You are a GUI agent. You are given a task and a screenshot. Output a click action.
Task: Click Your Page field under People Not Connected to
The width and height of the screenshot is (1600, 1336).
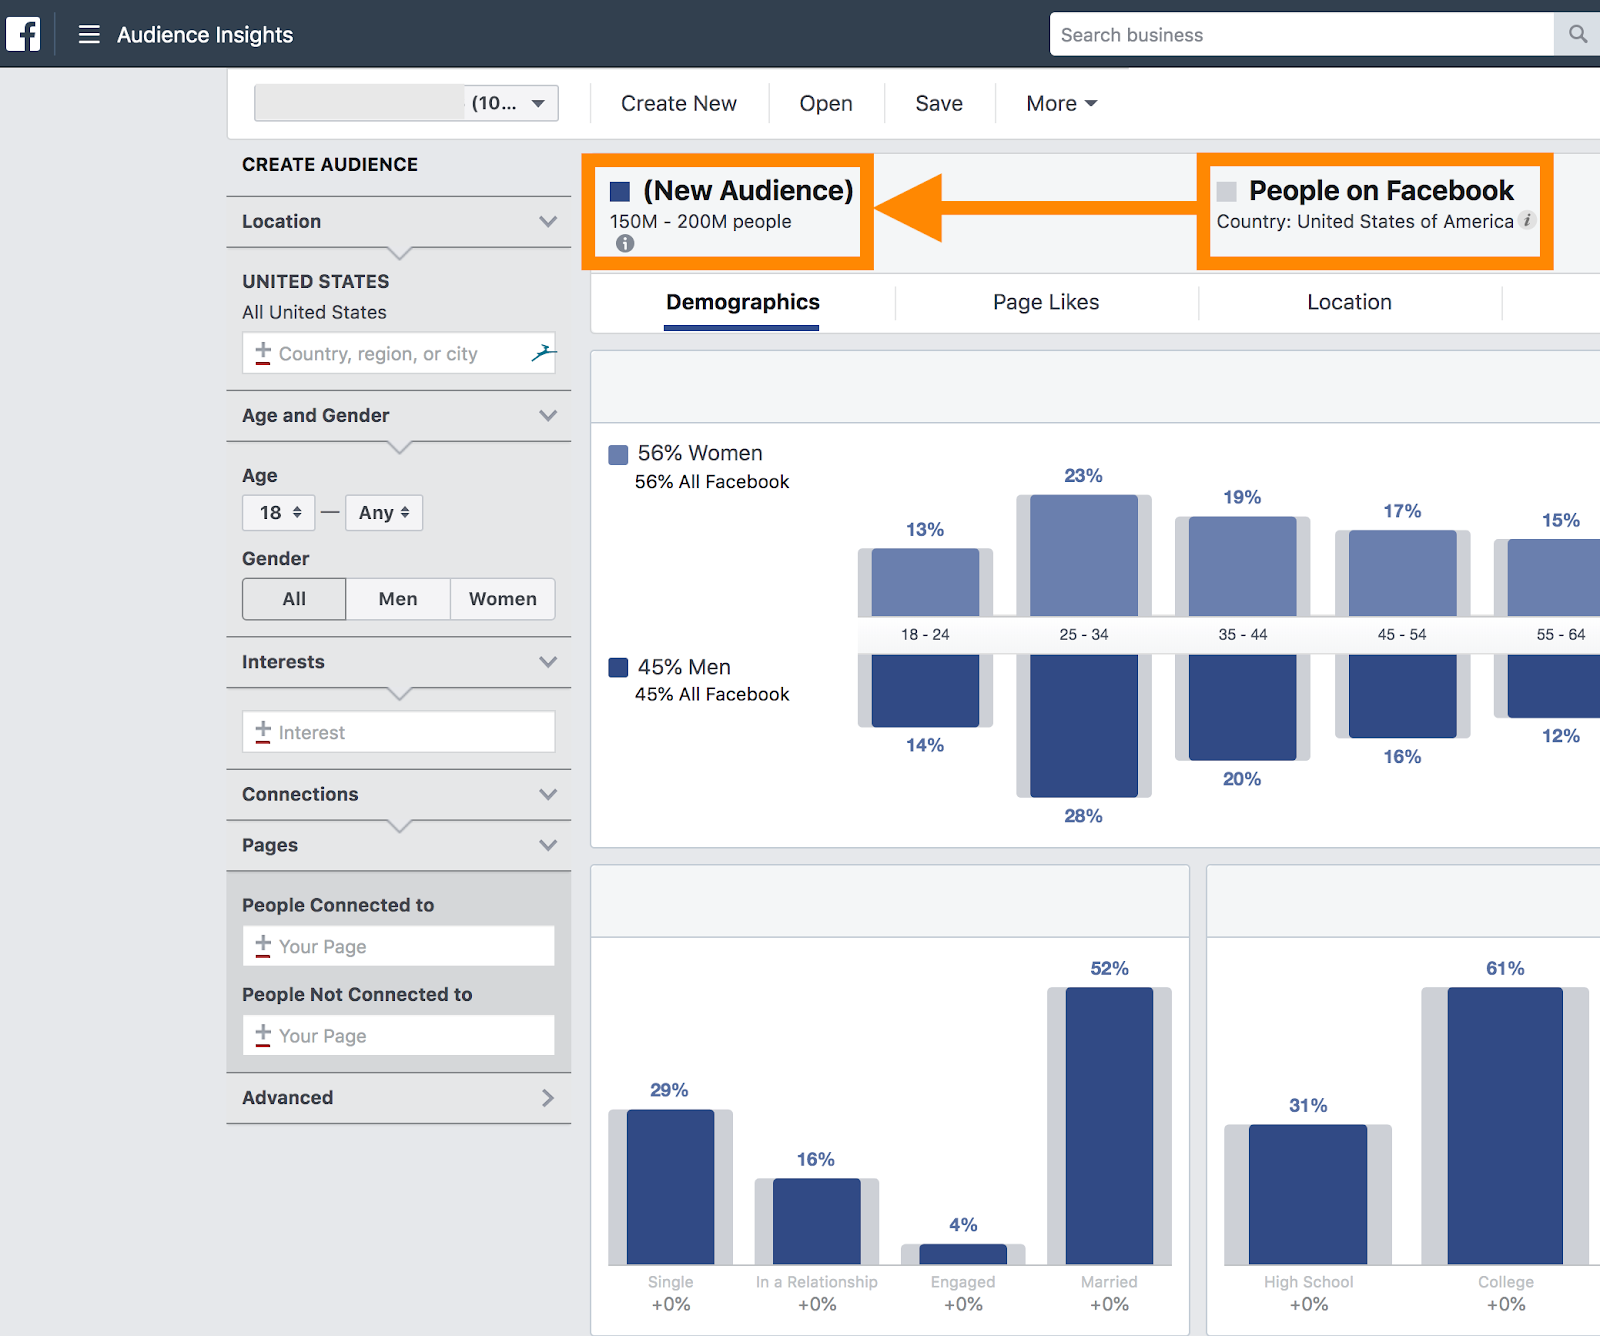(x=399, y=1036)
